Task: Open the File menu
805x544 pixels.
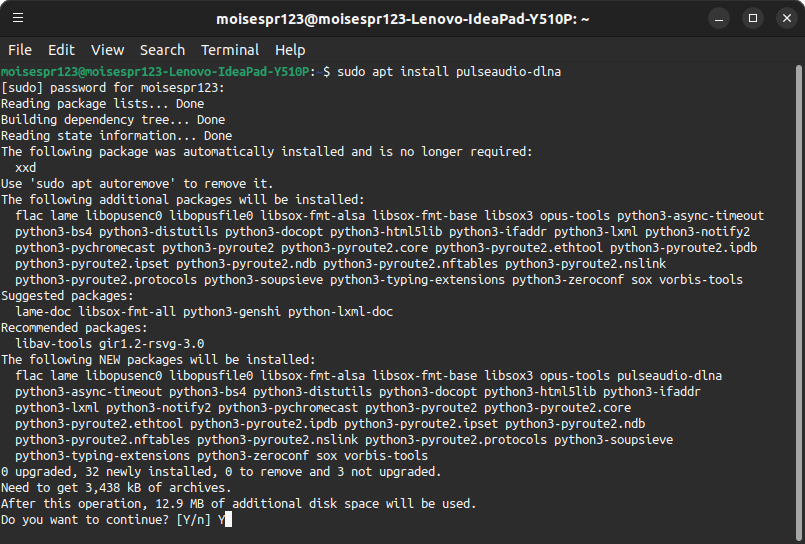Action: (x=20, y=50)
